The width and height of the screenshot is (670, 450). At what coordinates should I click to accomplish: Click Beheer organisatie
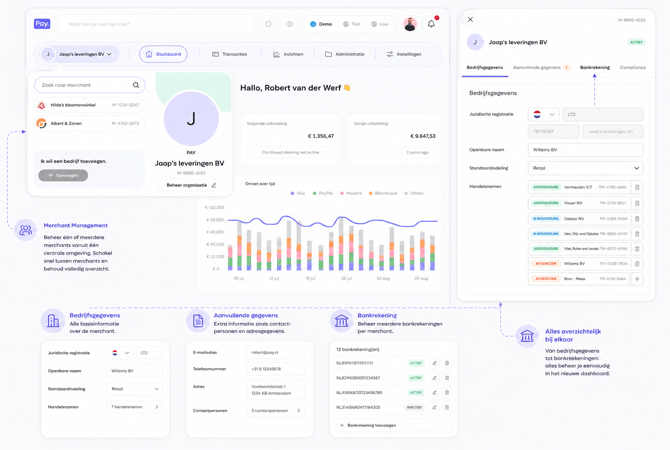pyautogui.click(x=191, y=185)
